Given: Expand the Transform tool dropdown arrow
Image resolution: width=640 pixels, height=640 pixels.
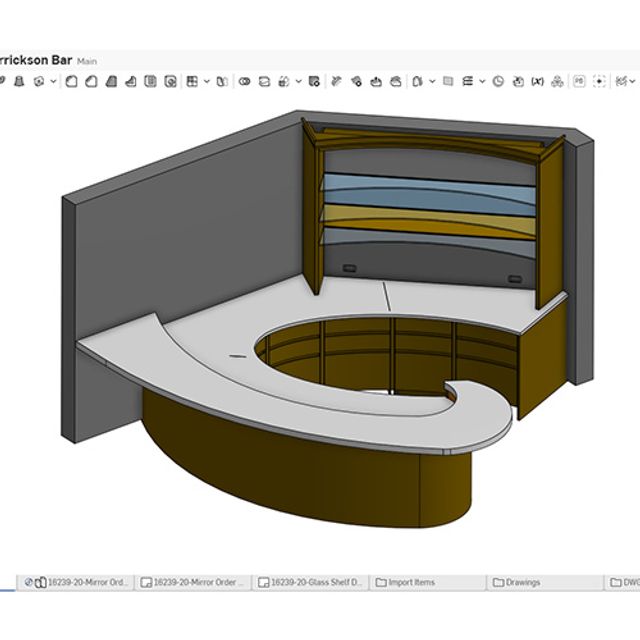Looking at the screenshot, I should [298, 82].
